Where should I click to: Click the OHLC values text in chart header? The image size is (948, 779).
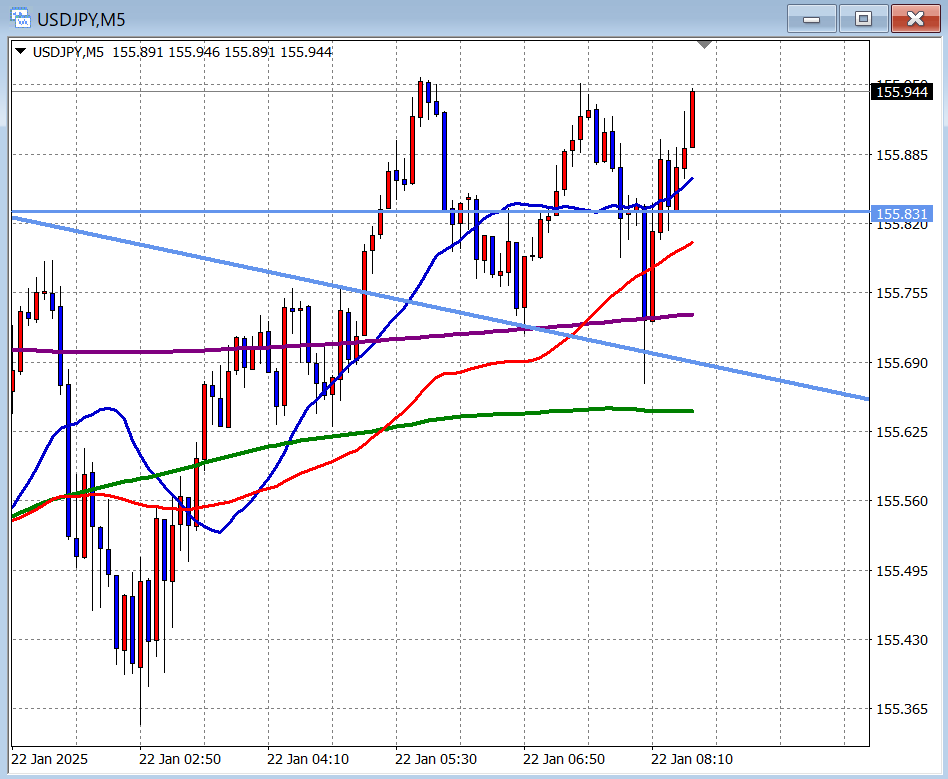[221, 52]
